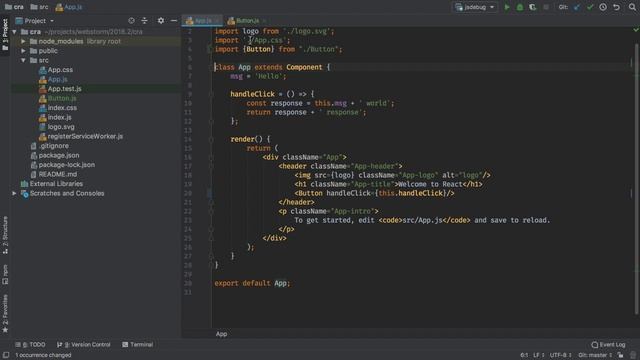Show Git history with the clock icon
This screenshot has height=360, width=640.
pos(603,7)
